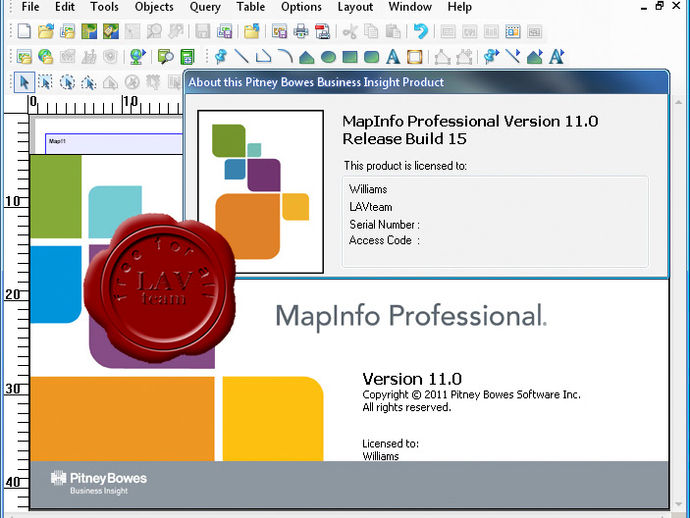Screen dimensions: 690x518
Task: Activate the Select arrow tool
Action: coord(24,82)
